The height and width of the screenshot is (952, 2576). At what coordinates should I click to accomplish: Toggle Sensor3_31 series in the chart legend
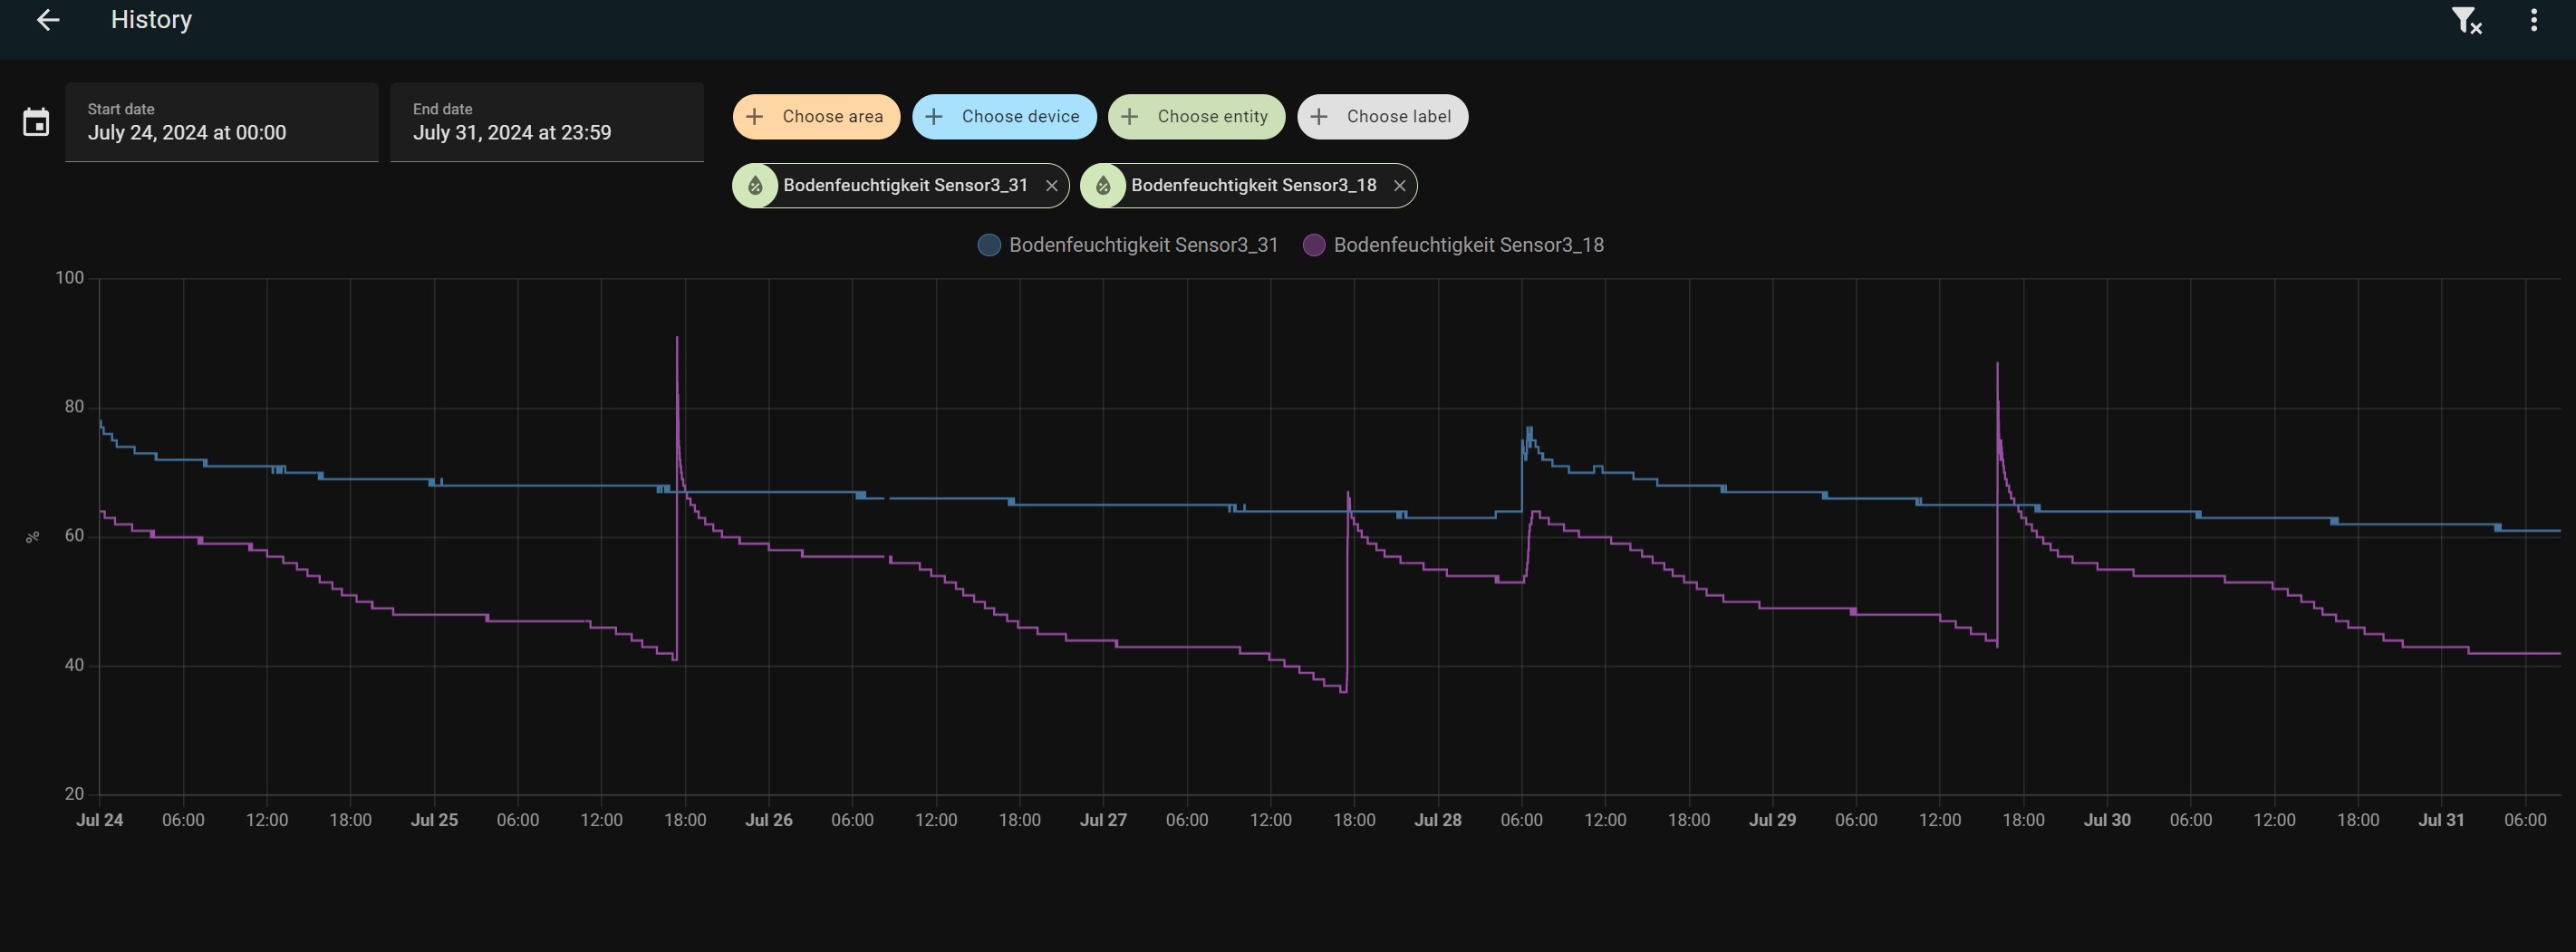tap(1143, 245)
